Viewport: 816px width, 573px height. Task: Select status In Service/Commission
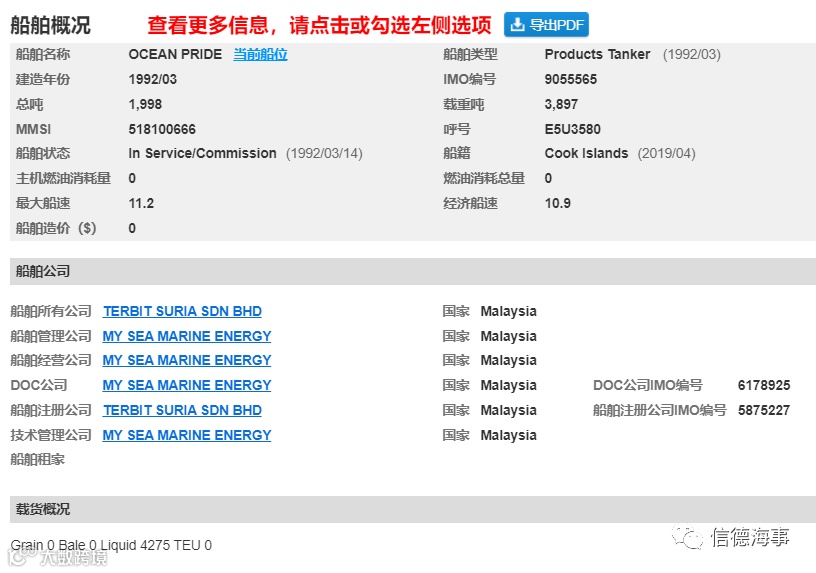202,153
